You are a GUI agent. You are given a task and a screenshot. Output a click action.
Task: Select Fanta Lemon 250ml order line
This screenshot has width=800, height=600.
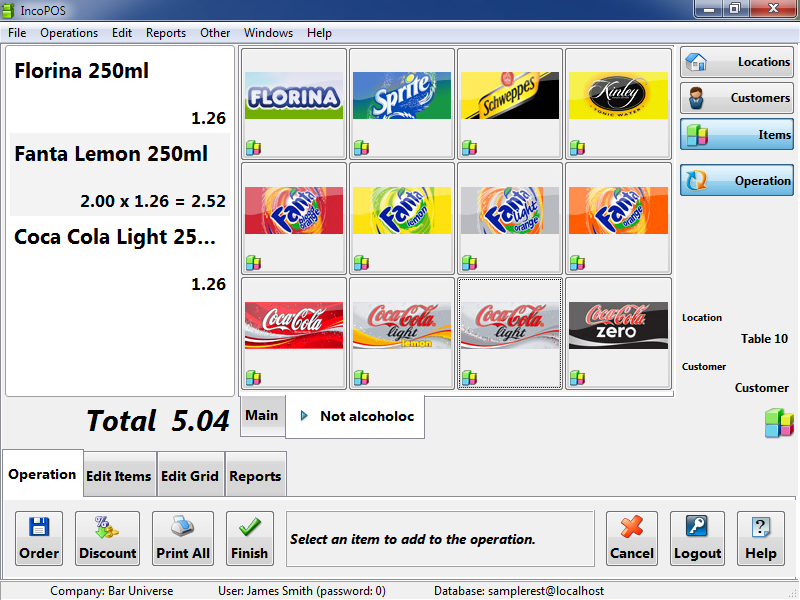tap(119, 174)
